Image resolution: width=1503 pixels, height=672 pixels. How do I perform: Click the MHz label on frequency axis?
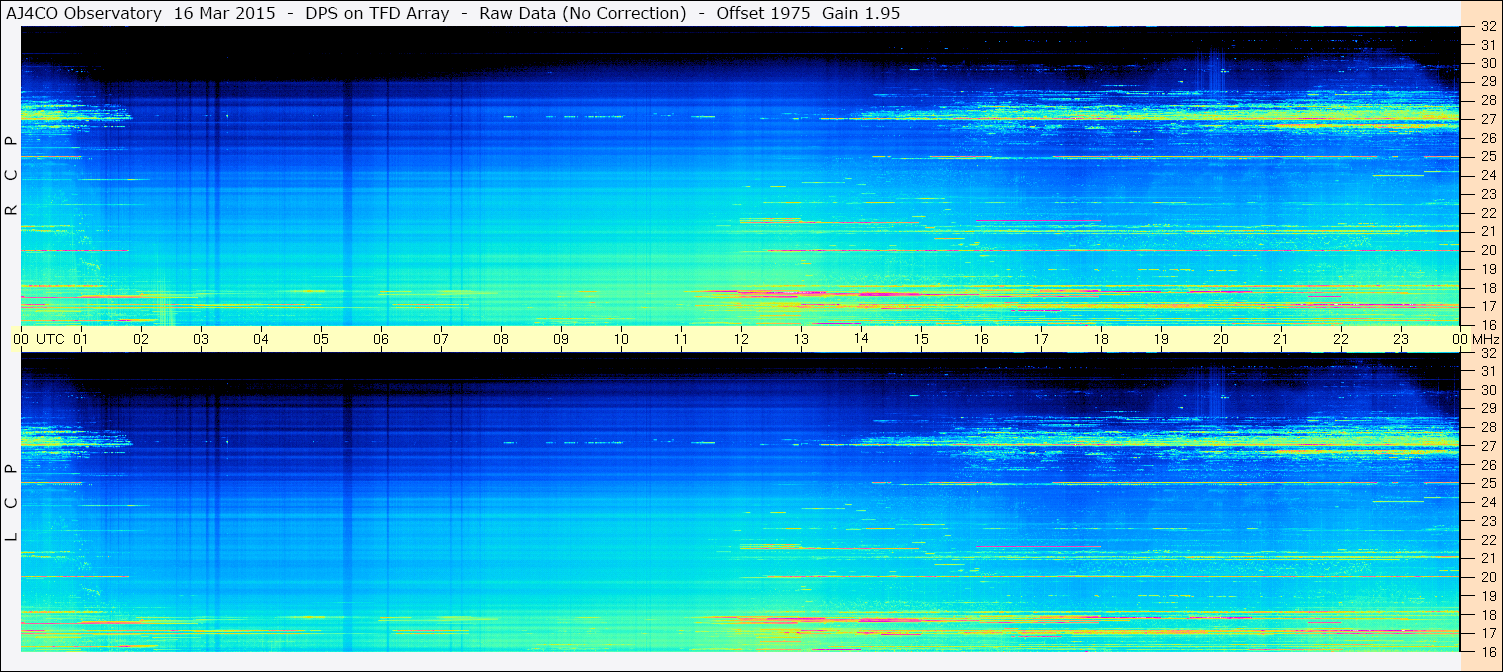pyautogui.click(x=1485, y=339)
